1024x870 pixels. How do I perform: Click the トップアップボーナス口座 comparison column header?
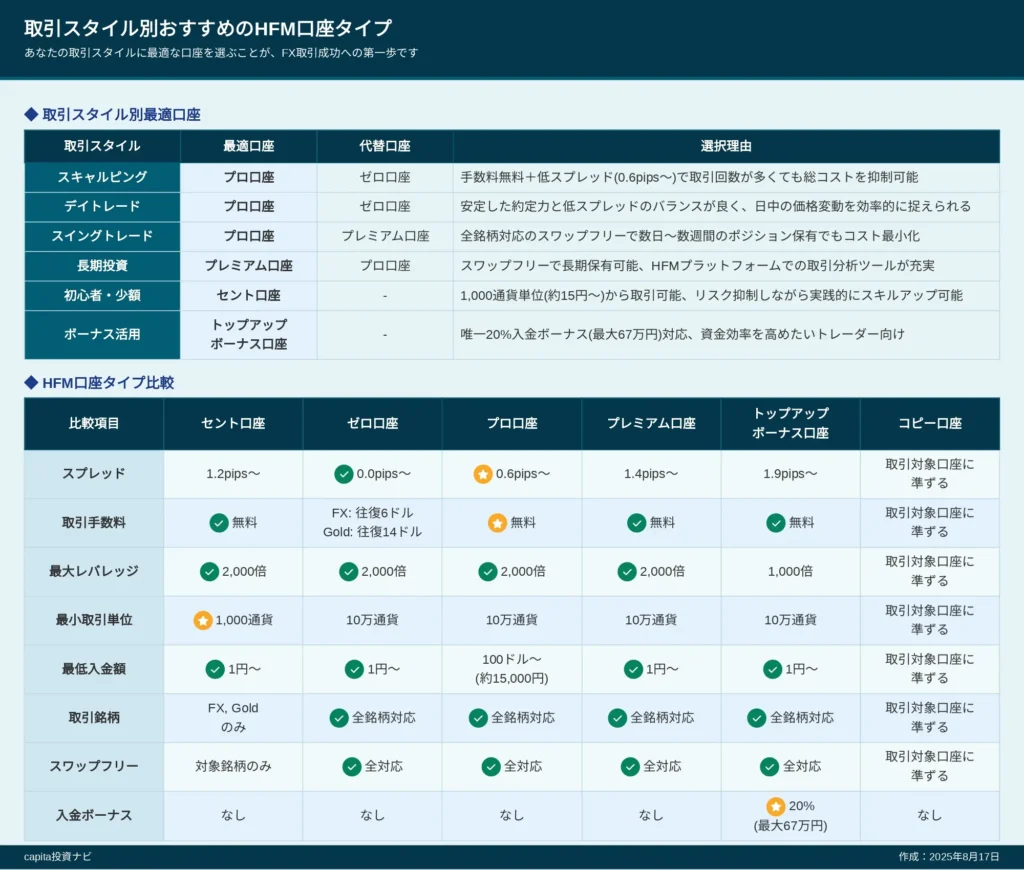coord(790,423)
